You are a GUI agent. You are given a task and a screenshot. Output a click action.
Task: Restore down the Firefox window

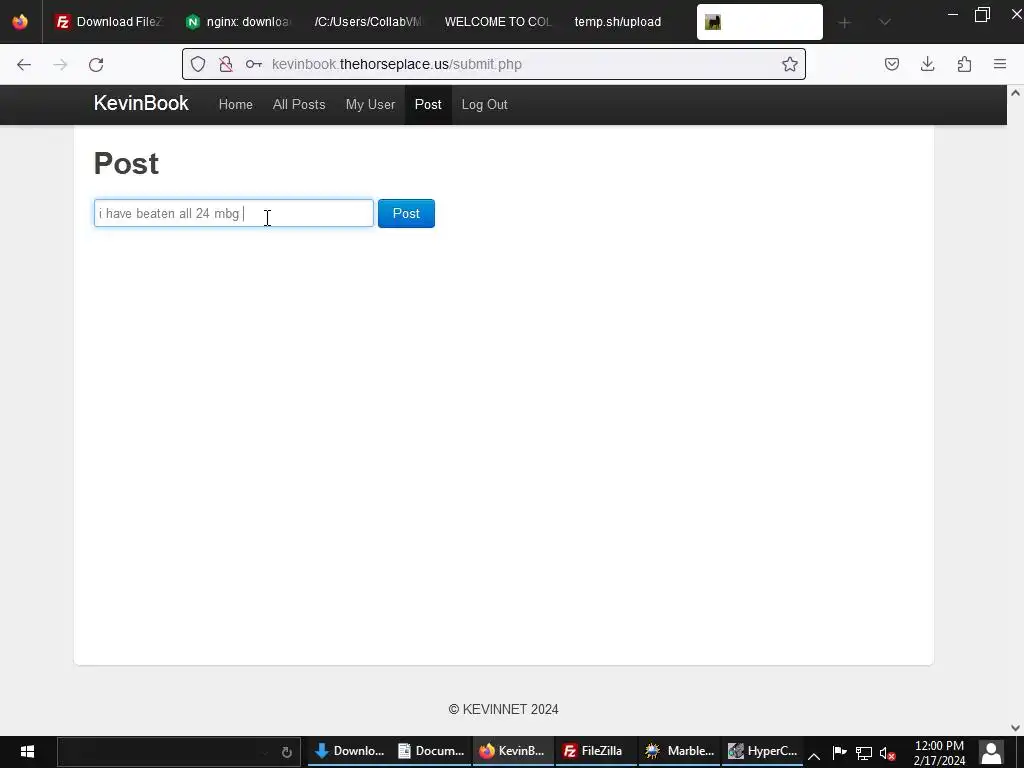[982, 14]
